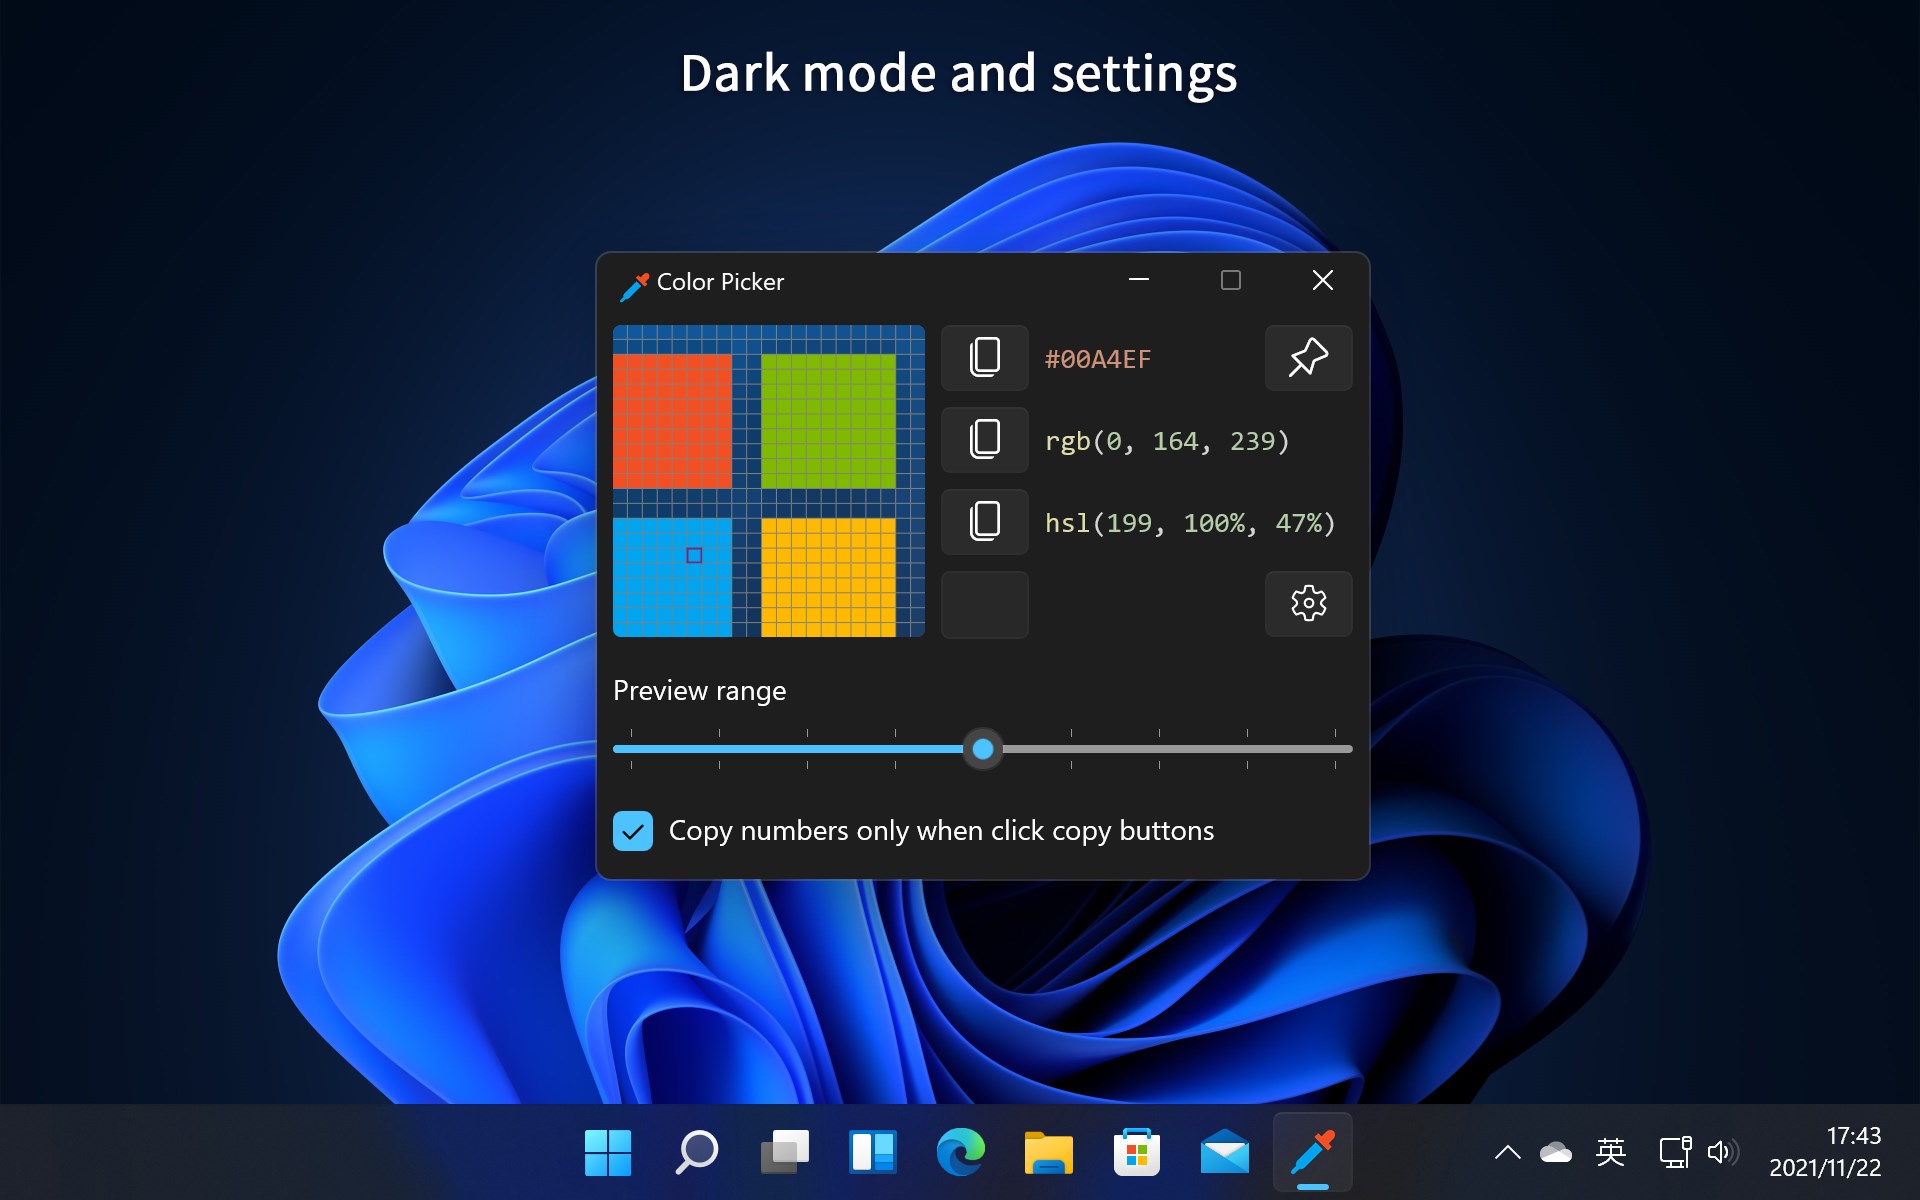
Task: Copy the rgb(0, 164, 239) value
Action: (984, 439)
